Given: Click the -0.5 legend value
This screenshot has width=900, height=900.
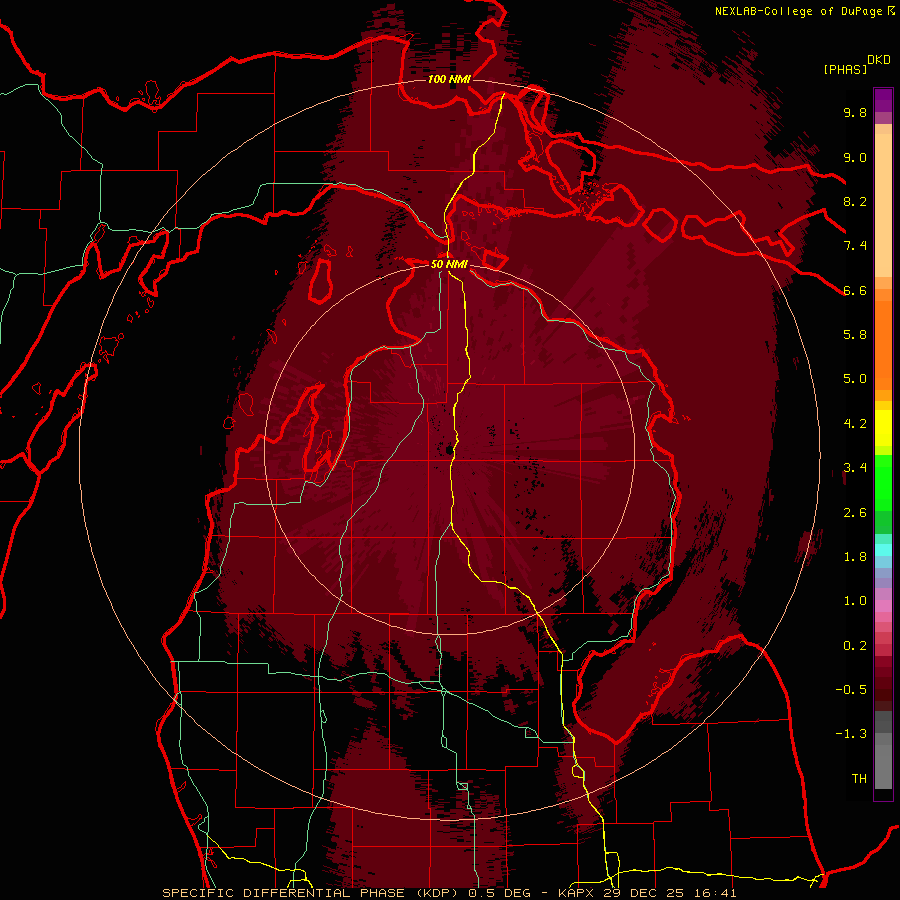Looking at the screenshot, I should [851, 690].
